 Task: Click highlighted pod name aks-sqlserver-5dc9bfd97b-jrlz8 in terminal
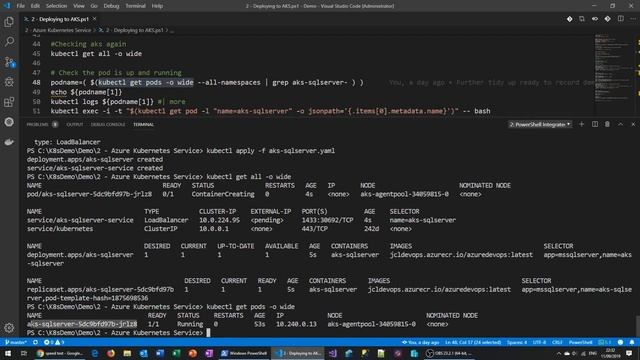(x=82, y=324)
